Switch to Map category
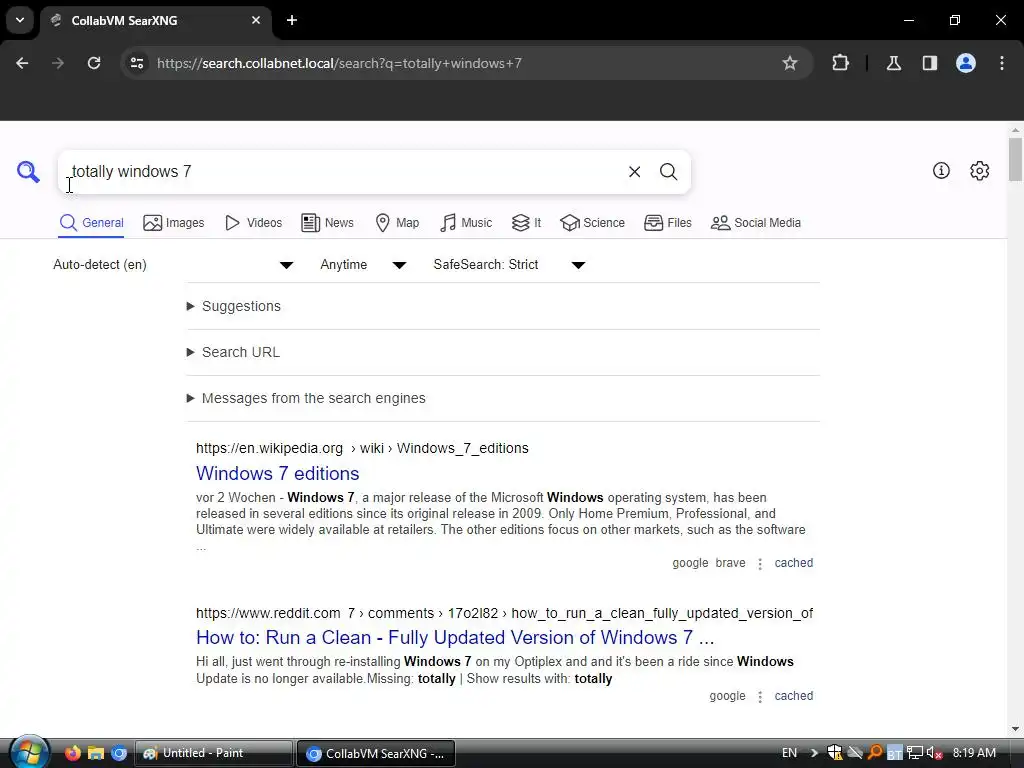The width and height of the screenshot is (1024, 768). [397, 223]
